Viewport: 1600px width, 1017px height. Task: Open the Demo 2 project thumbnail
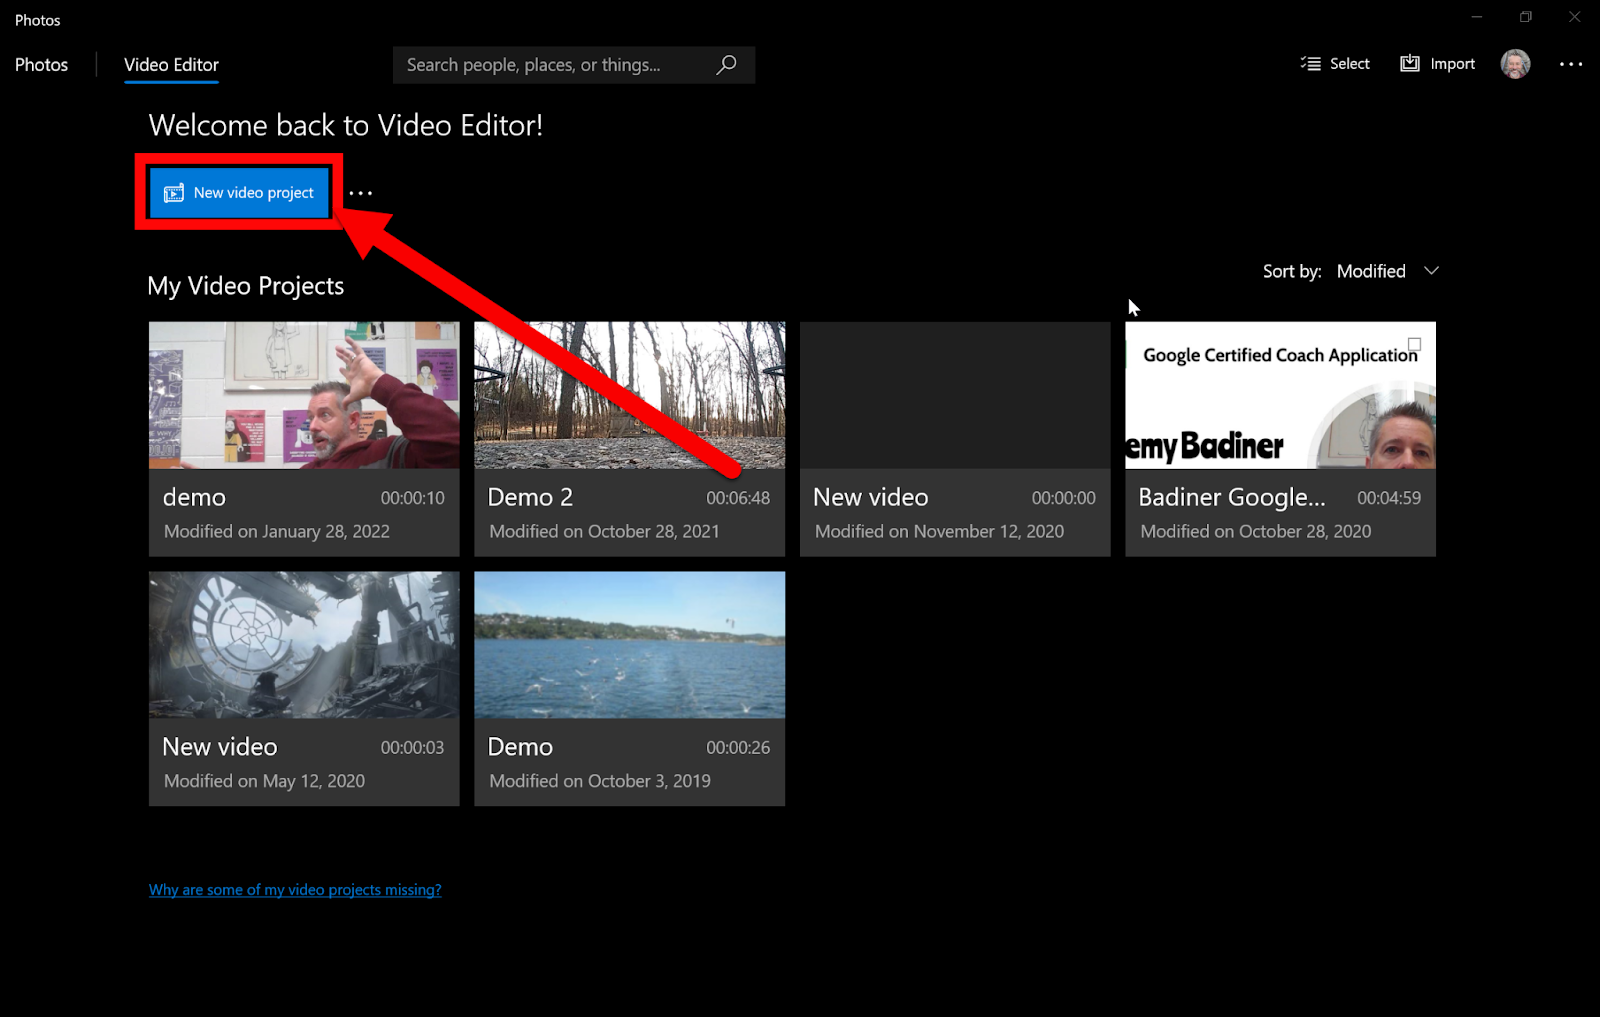click(630, 395)
